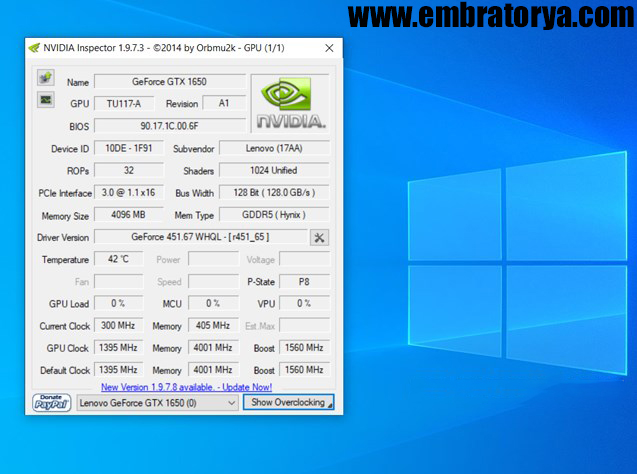Click the Mem Type field GDDR5 (Hynix)
The width and height of the screenshot is (637, 474).
pyautogui.click(x=274, y=214)
